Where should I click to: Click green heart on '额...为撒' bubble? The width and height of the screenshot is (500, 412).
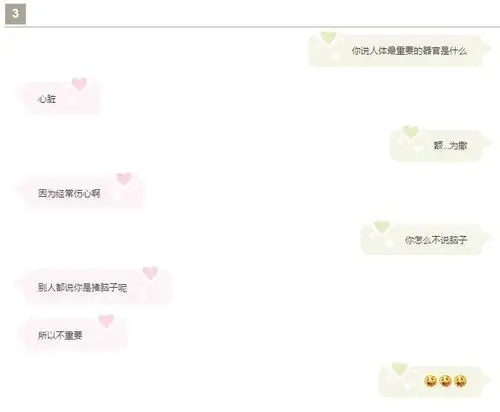coord(410,132)
